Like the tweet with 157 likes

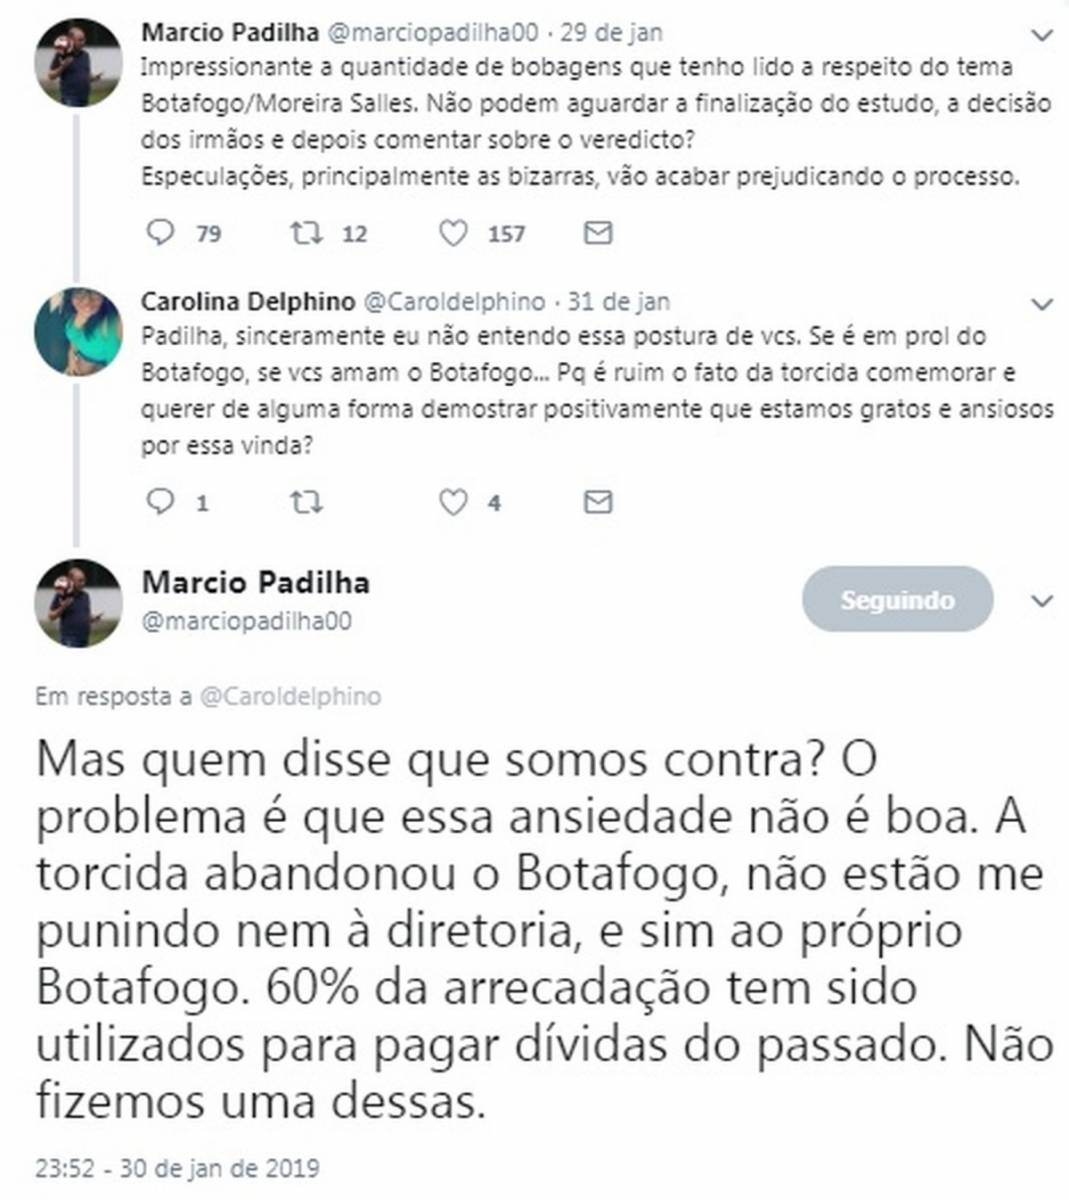(453, 233)
